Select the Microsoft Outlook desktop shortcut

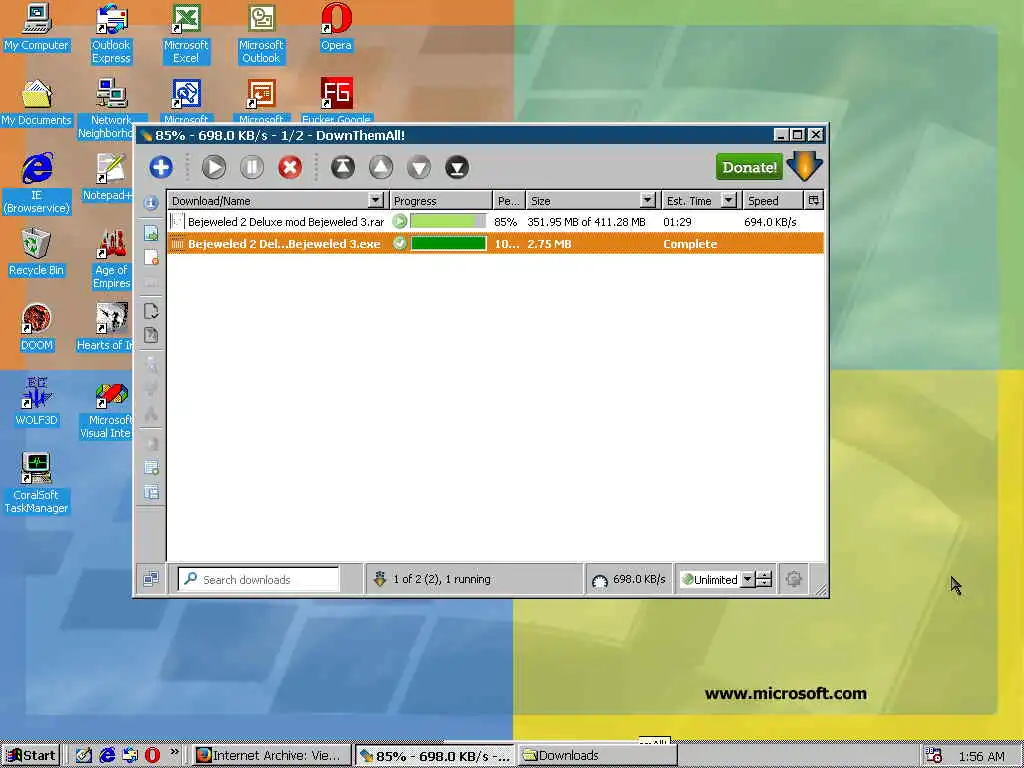pos(261,34)
